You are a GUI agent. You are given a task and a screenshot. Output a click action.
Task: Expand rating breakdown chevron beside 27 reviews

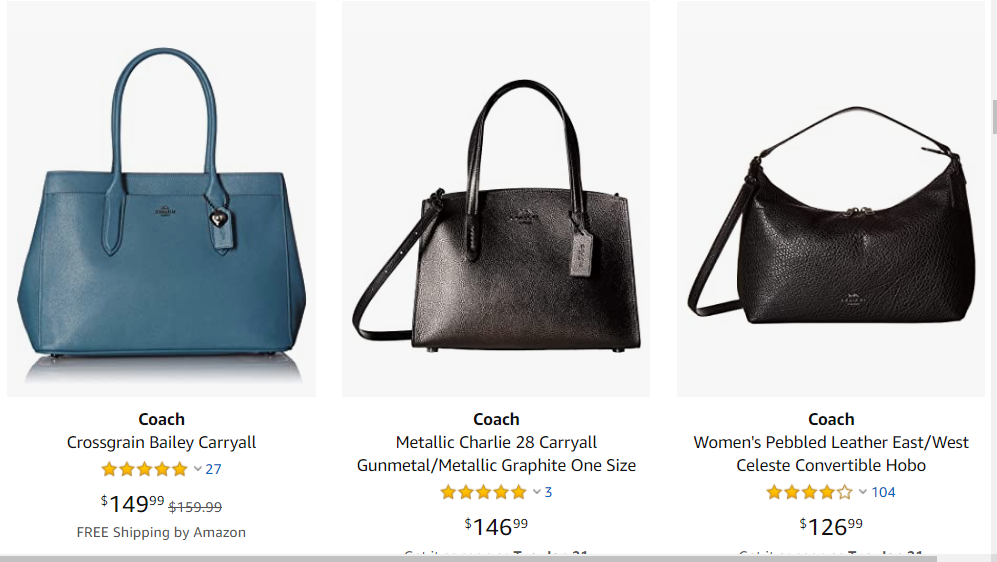(198, 469)
